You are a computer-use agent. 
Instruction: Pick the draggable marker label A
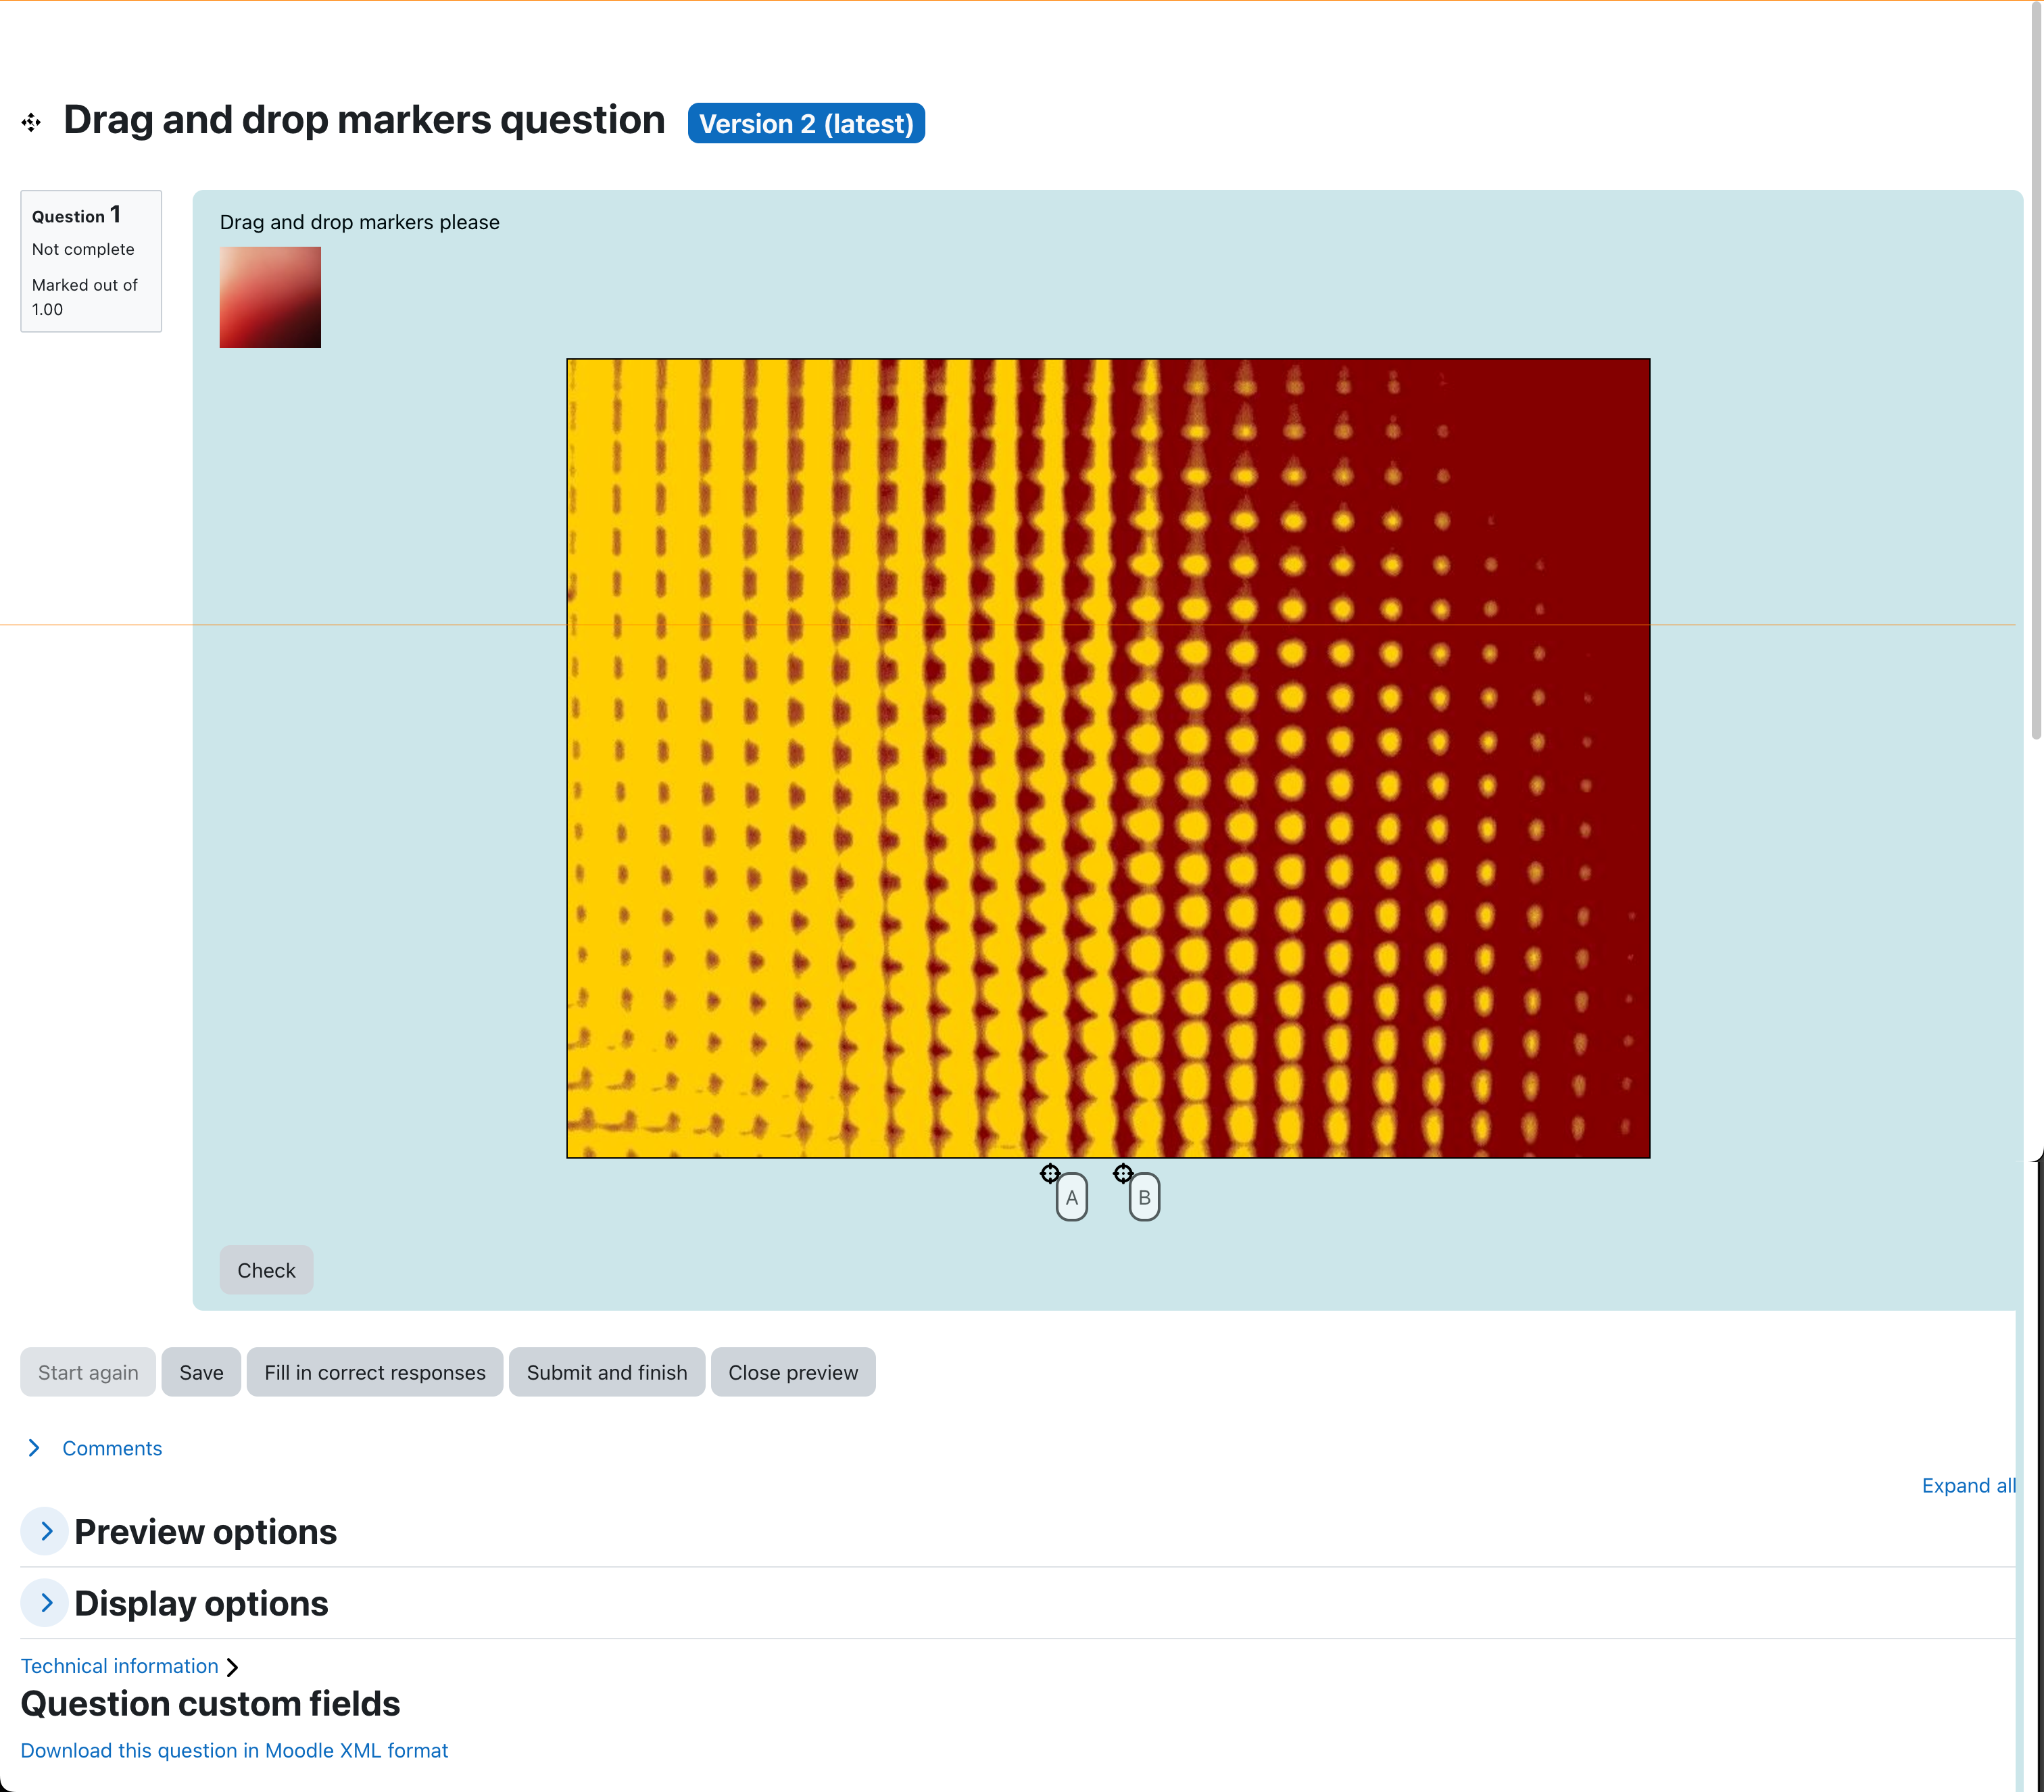point(1072,1197)
